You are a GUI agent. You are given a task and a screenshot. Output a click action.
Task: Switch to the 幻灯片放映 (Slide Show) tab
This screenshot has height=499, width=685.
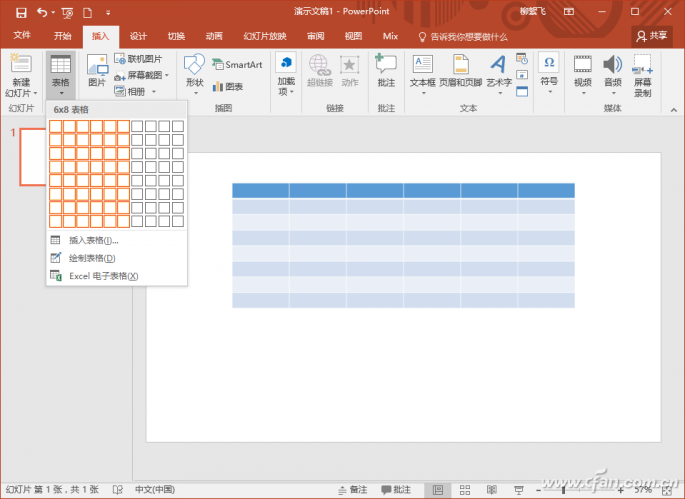(265, 36)
